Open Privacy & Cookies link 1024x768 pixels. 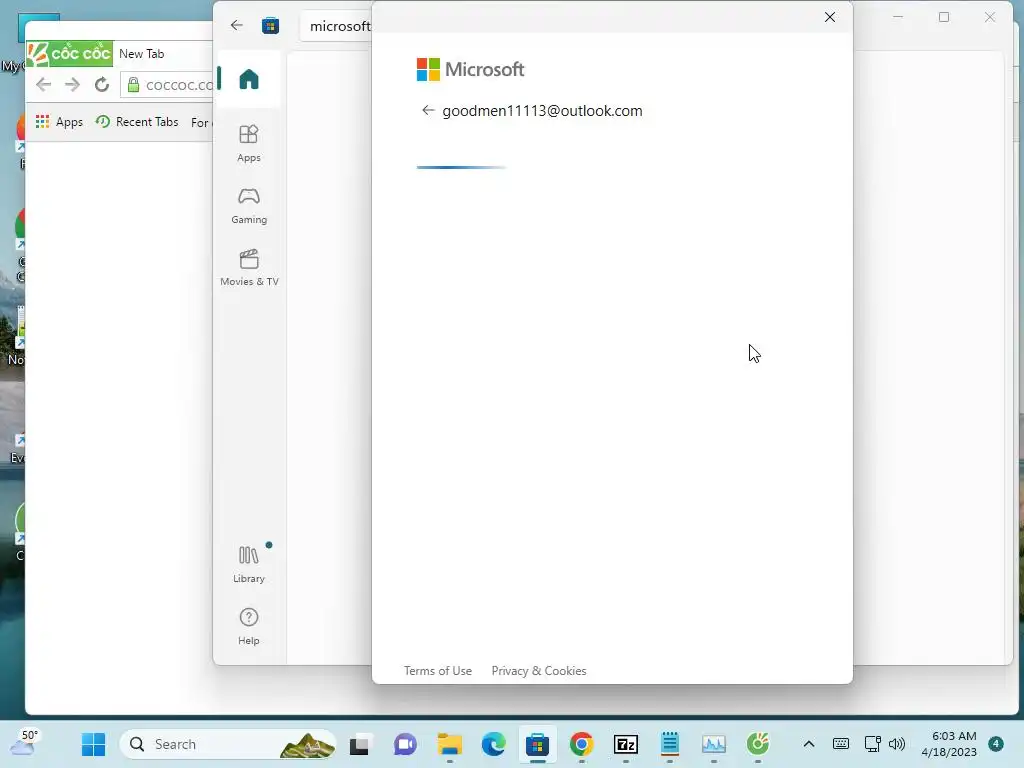[539, 671]
